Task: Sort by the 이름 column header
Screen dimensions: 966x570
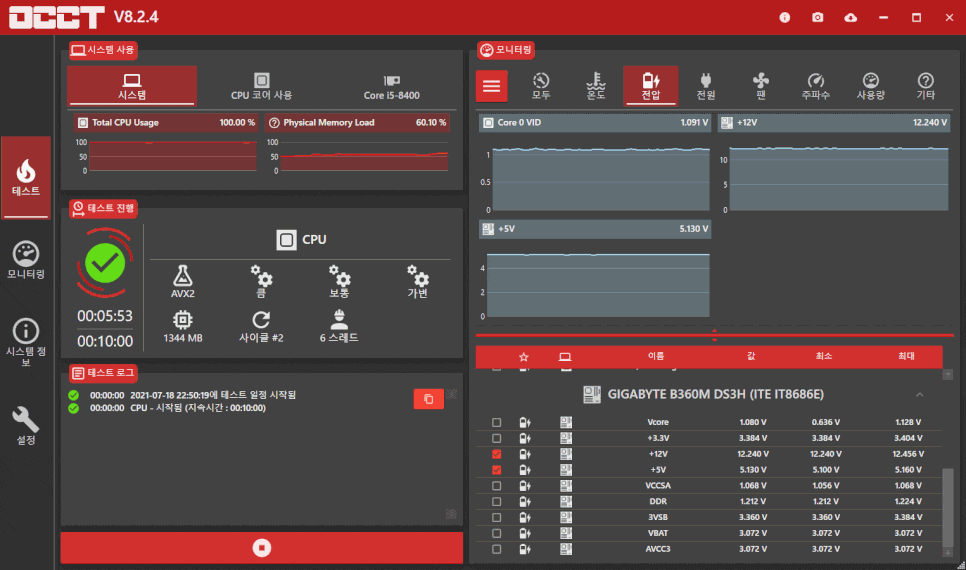Action: pos(656,356)
